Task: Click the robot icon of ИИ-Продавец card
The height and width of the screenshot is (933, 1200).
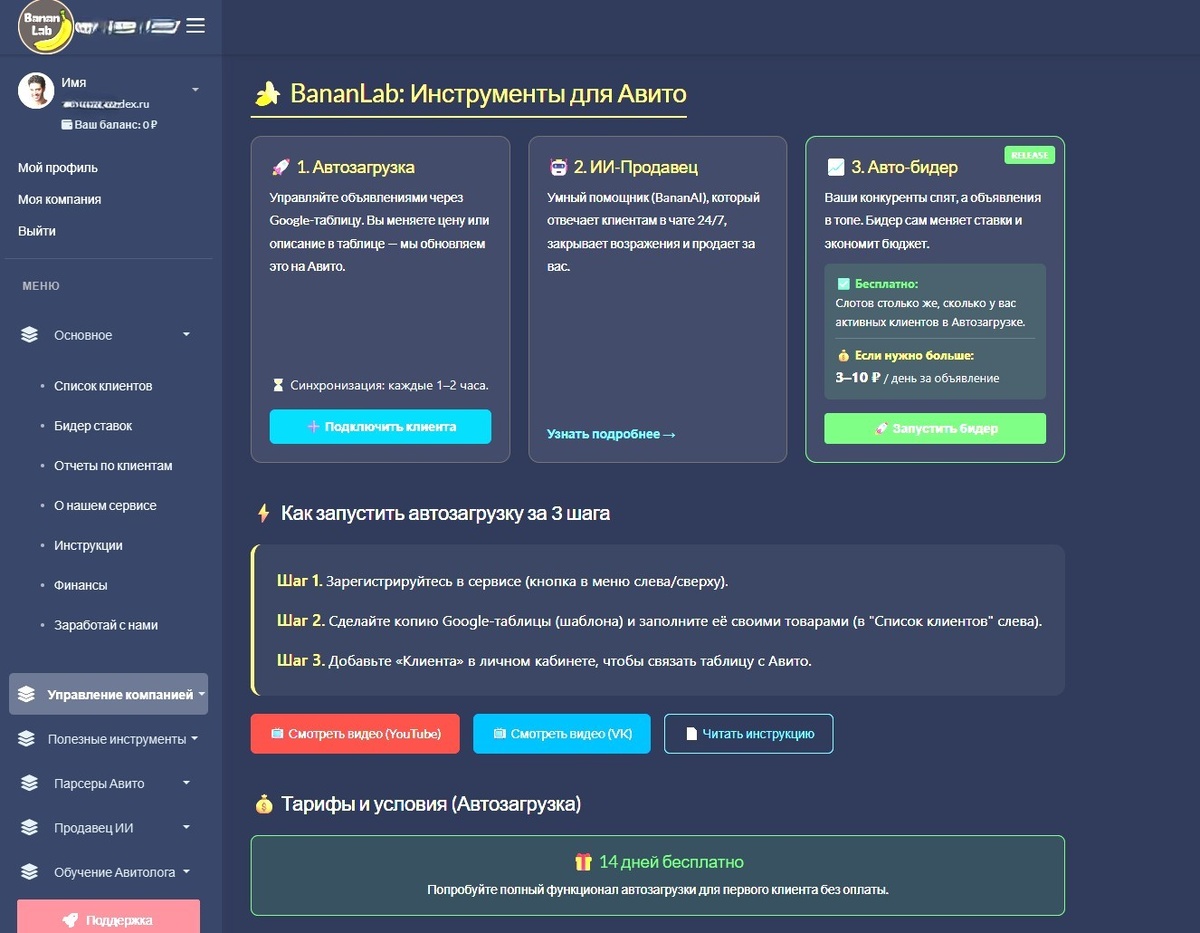Action: pos(558,167)
